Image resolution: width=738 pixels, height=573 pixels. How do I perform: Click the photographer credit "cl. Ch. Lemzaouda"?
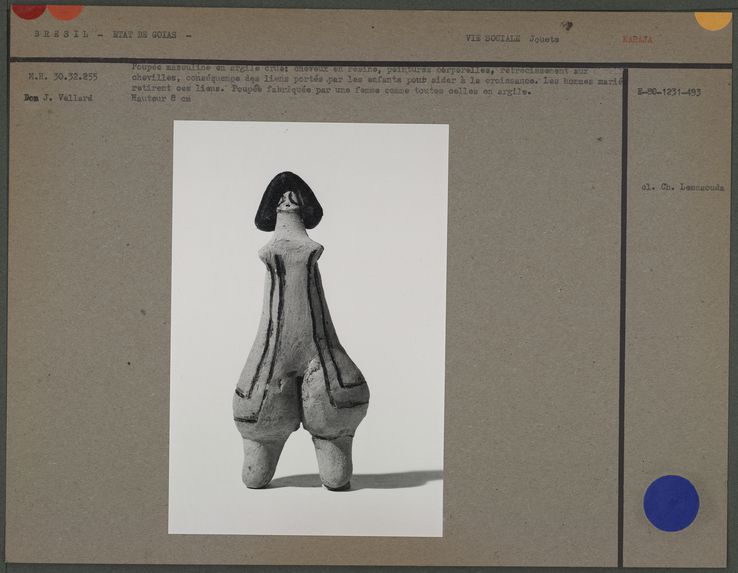682,187
